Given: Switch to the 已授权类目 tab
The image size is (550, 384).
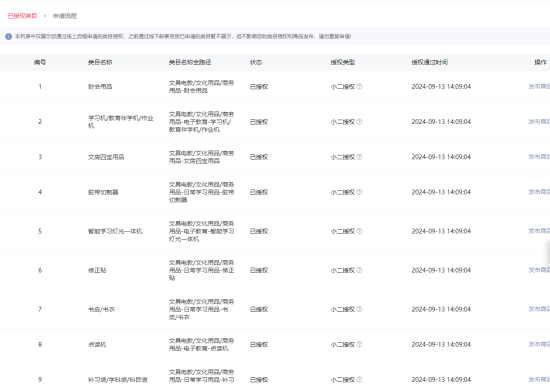Looking at the screenshot, I should (x=22, y=16).
